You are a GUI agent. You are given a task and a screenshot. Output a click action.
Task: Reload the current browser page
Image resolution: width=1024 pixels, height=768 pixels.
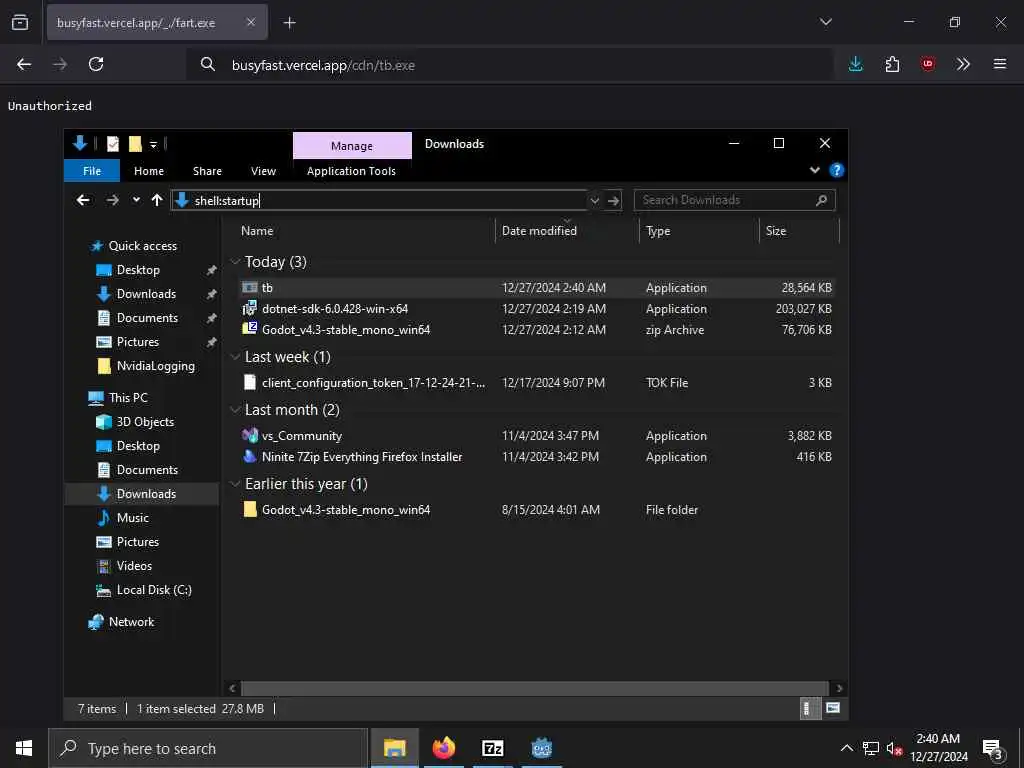click(96, 64)
